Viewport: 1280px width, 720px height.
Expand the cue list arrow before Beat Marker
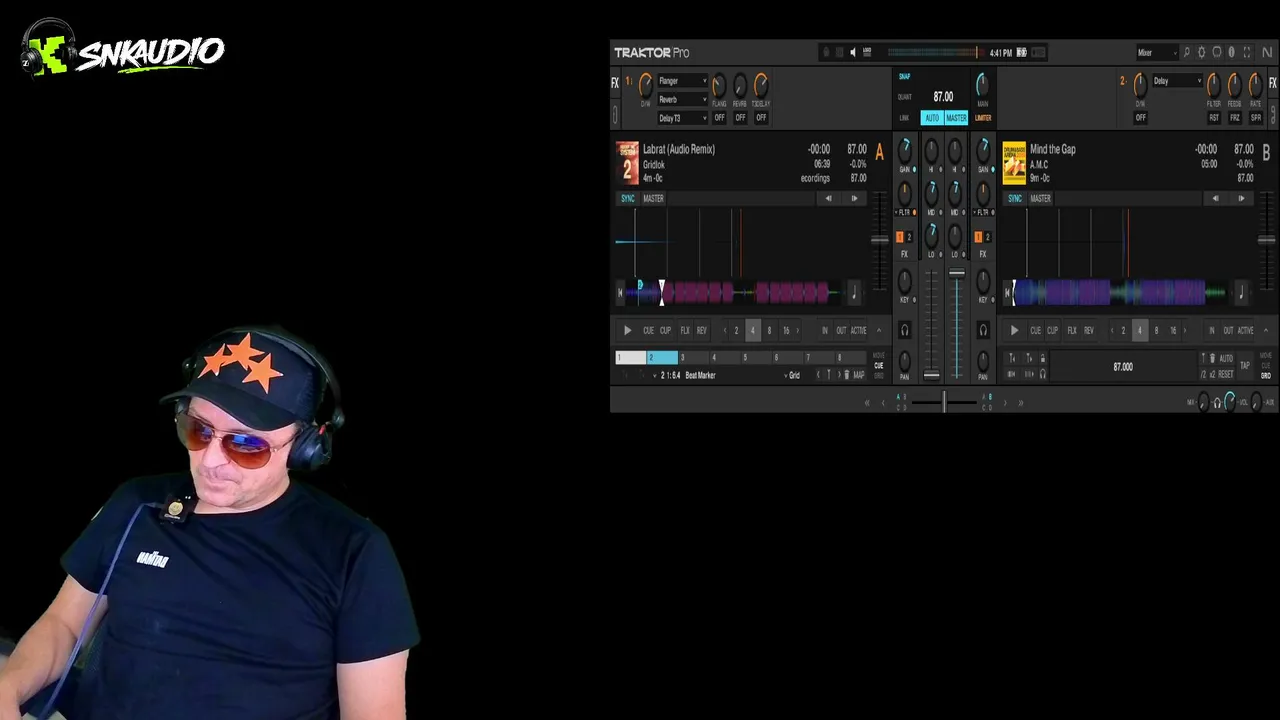(655, 375)
